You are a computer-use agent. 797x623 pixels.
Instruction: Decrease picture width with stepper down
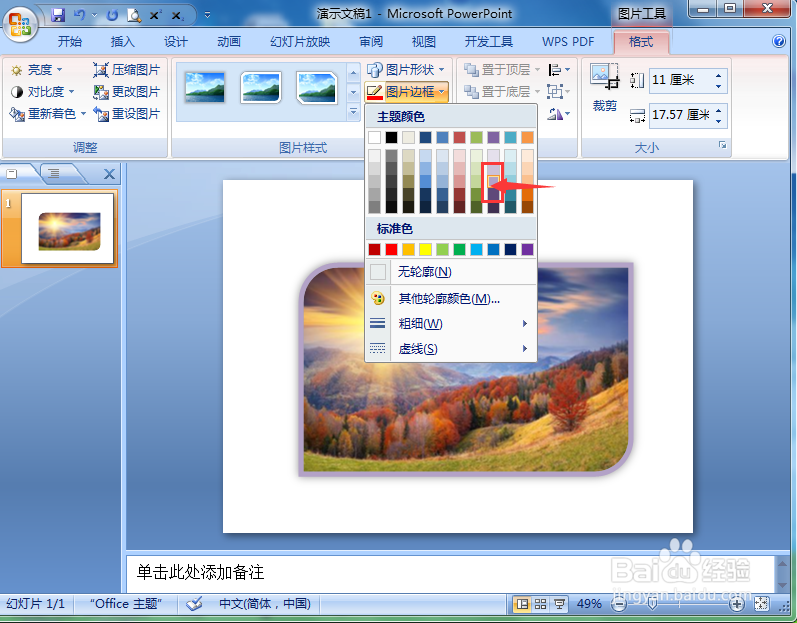[x=718, y=121]
